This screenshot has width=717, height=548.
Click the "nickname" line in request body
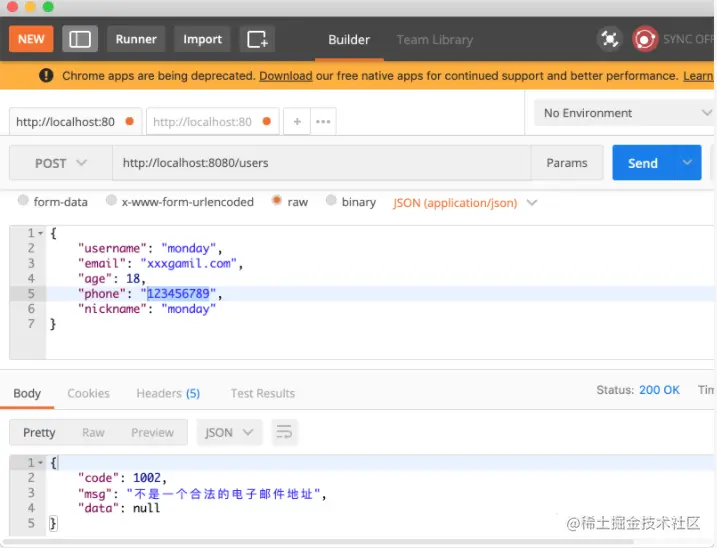tap(147, 309)
